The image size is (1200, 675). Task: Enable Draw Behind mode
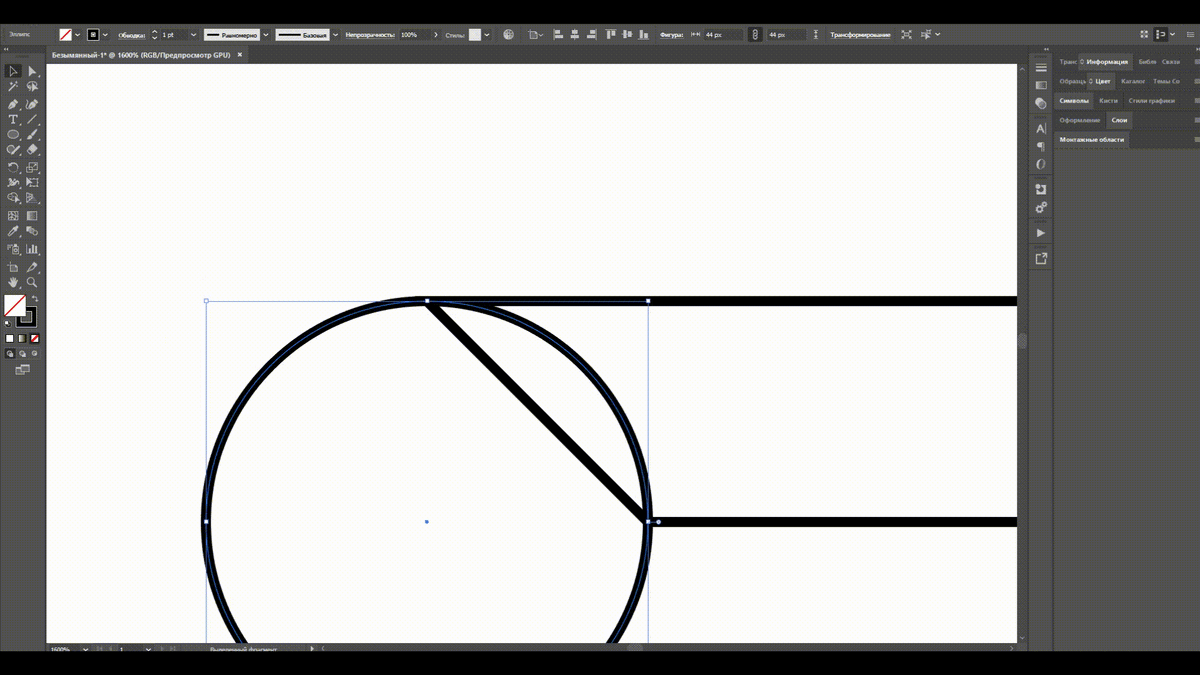pyautogui.click(x=22, y=354)
